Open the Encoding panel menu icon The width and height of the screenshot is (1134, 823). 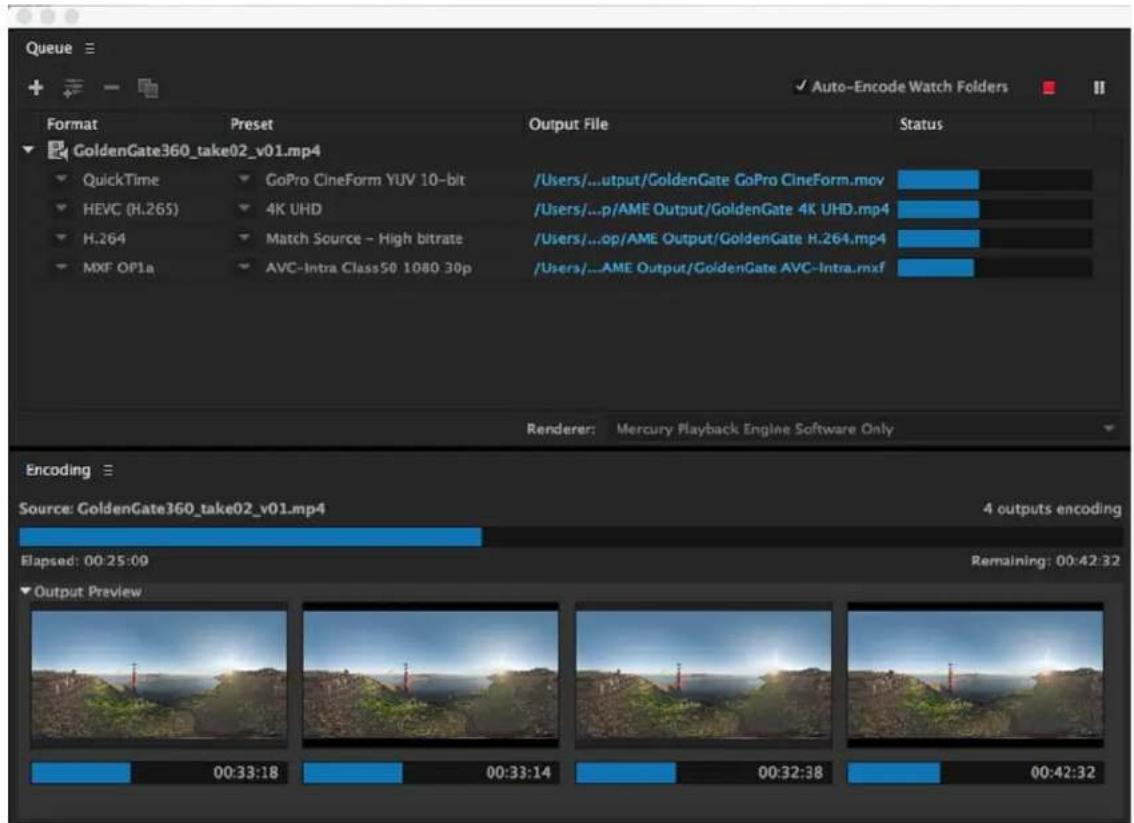point(108,471)
